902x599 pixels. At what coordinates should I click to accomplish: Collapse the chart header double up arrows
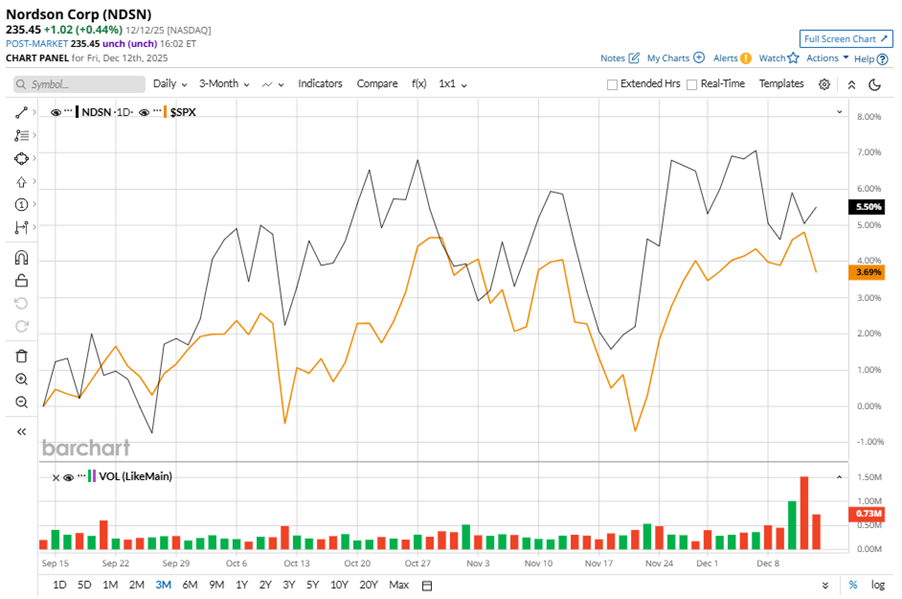click(851, 85)
